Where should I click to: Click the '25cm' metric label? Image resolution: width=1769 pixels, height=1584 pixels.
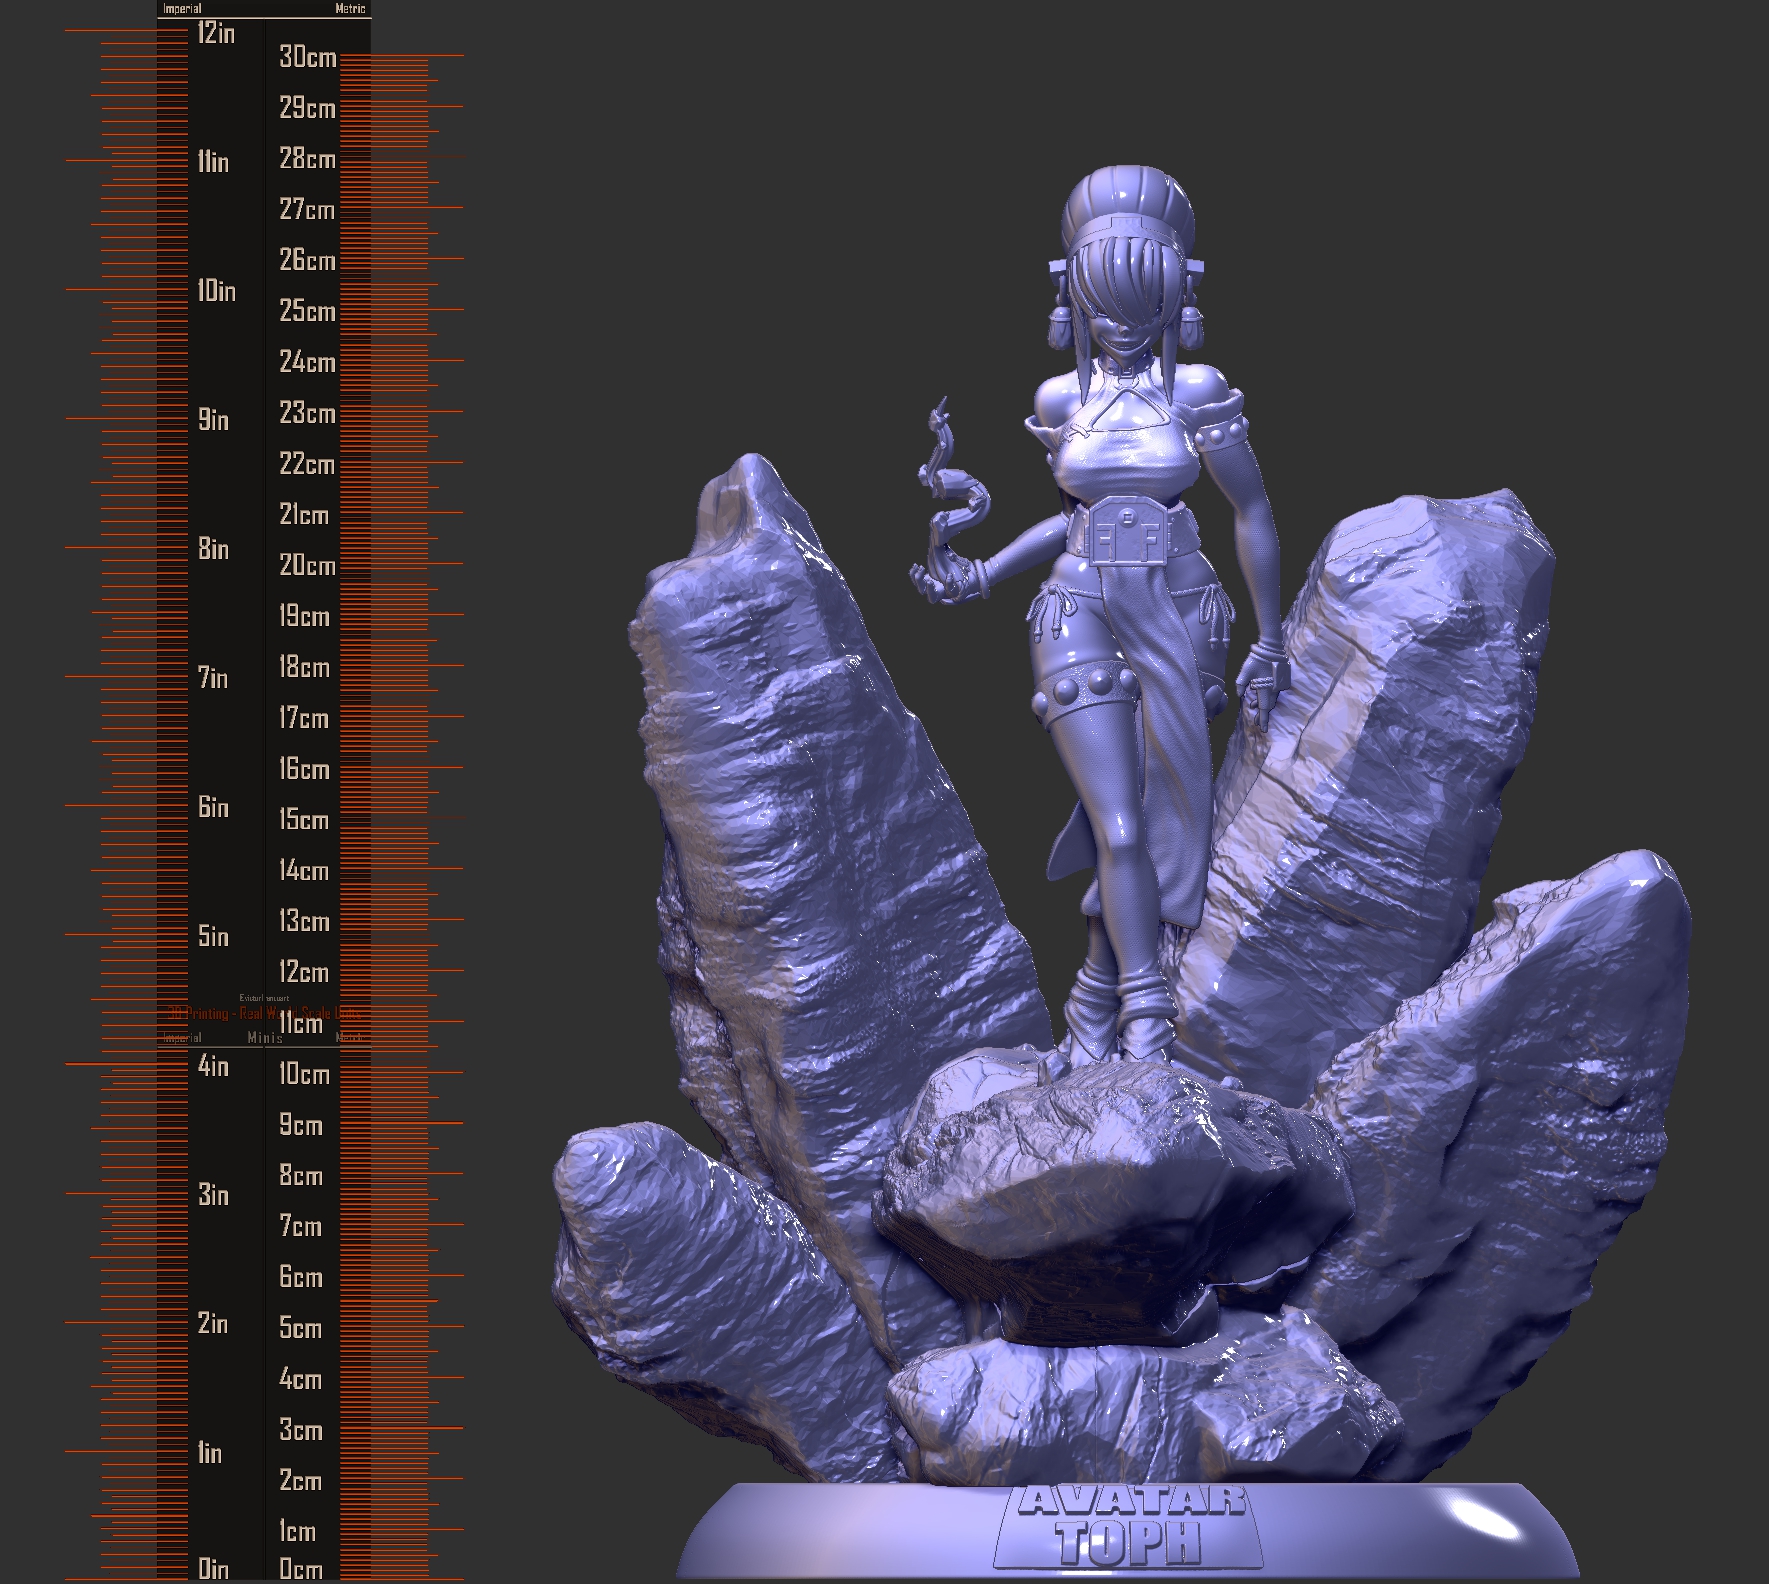(x=308, y=311)
